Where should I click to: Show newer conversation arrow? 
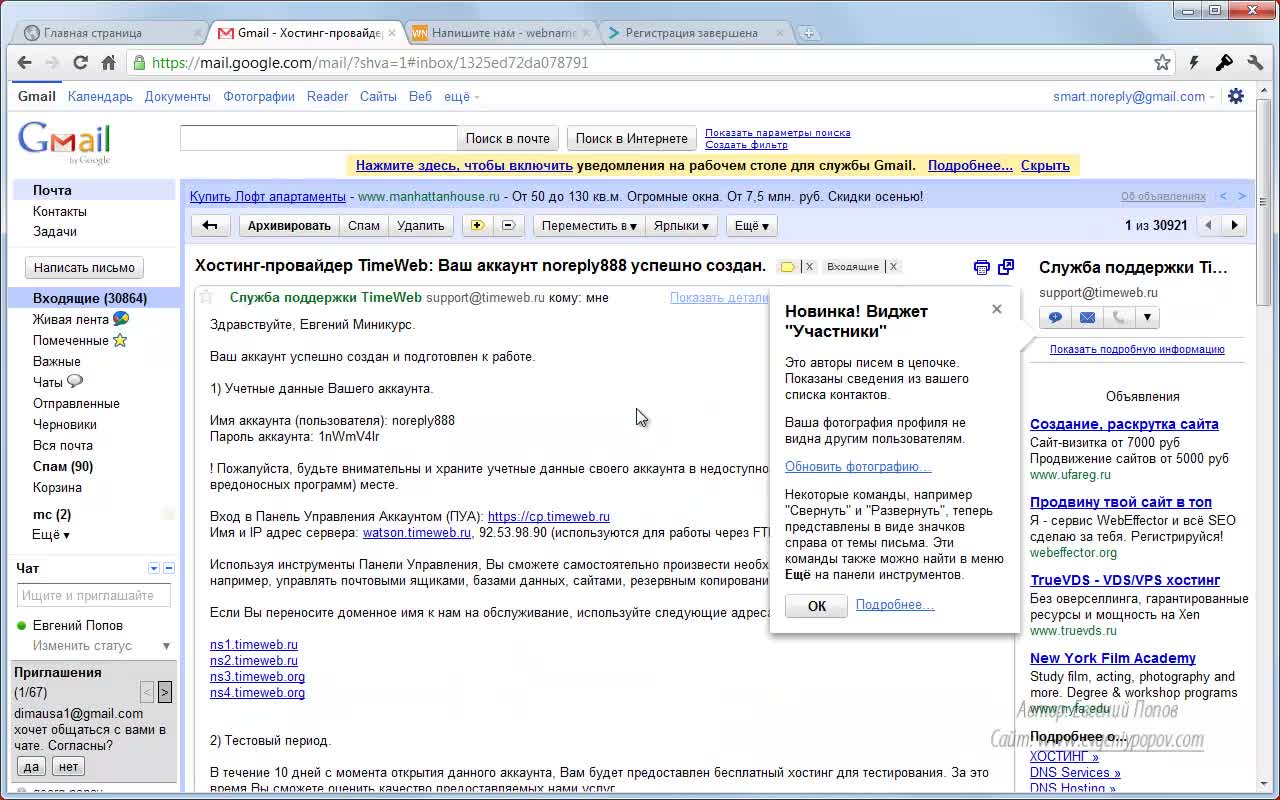(x=1208, y=226)
